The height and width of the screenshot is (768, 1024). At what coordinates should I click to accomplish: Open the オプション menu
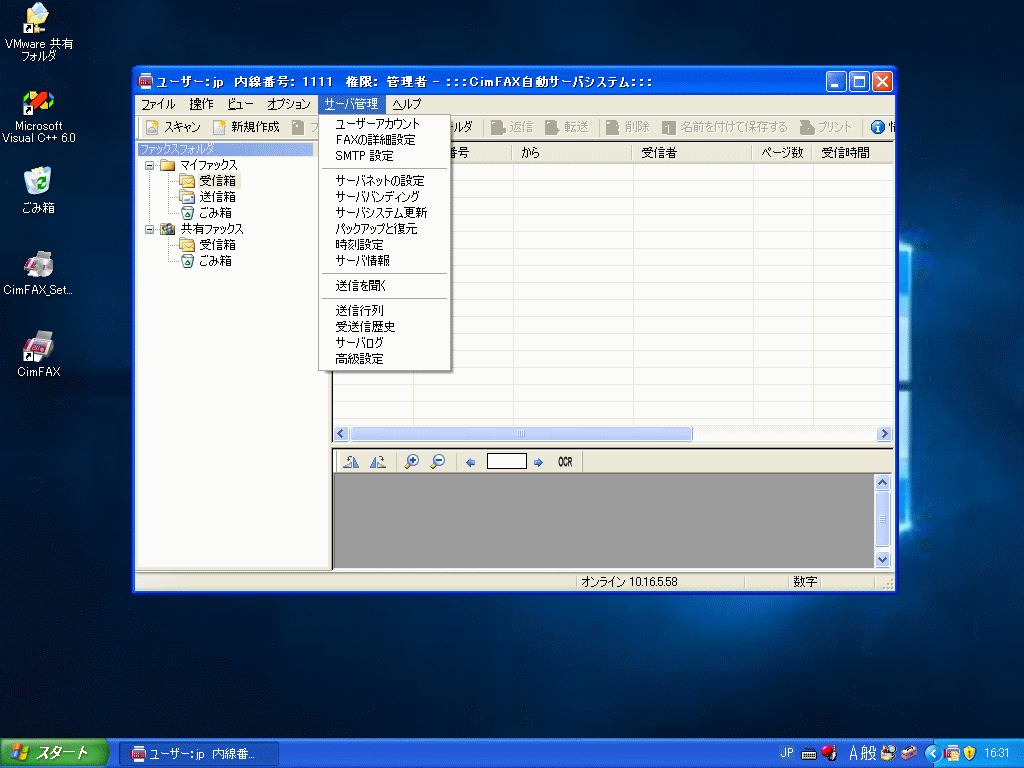point(289,104)
